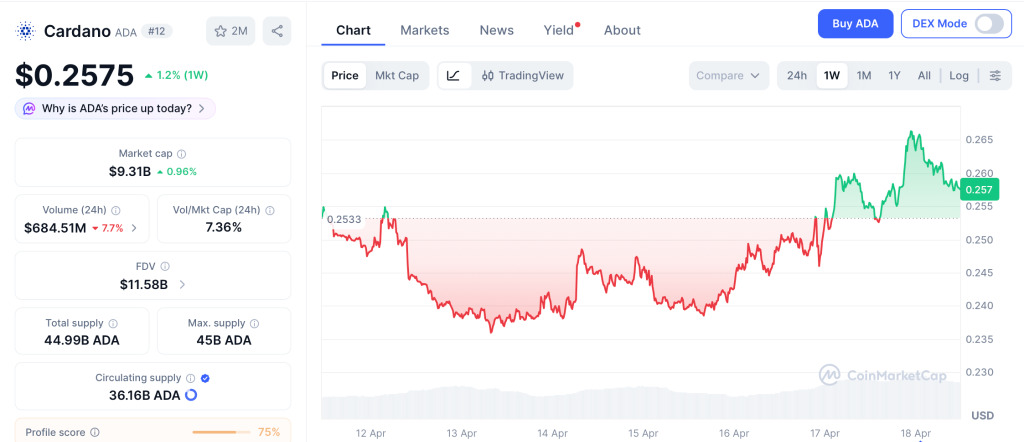Enable Log scale on chart
This screenshot has width=1024, height=442.
pyautogui.click(x=959, y=75)
